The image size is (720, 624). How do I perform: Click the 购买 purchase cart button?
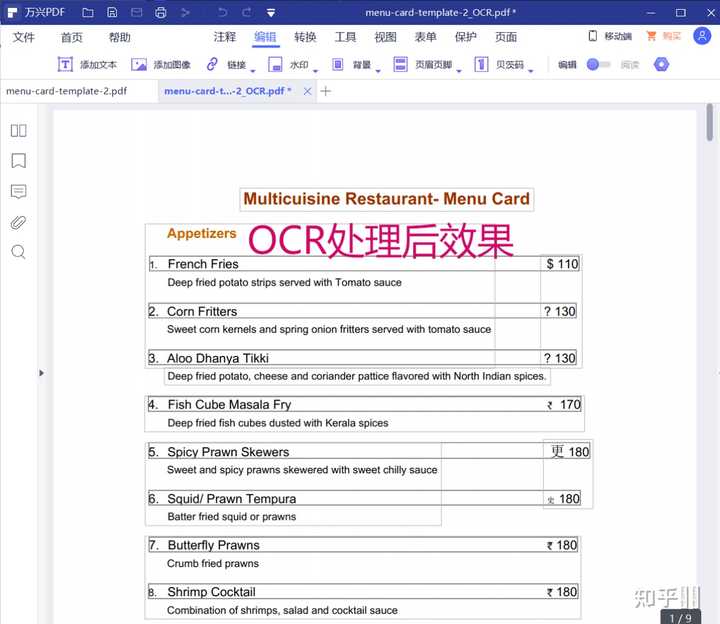point(663,36)
